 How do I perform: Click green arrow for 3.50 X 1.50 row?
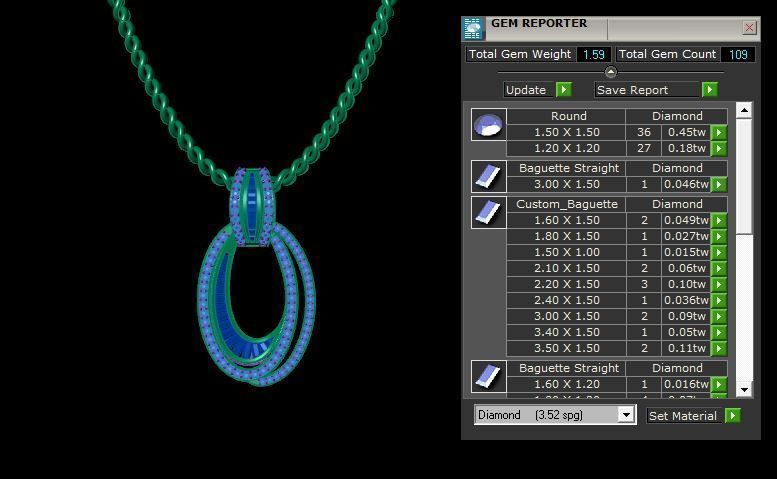719,348
